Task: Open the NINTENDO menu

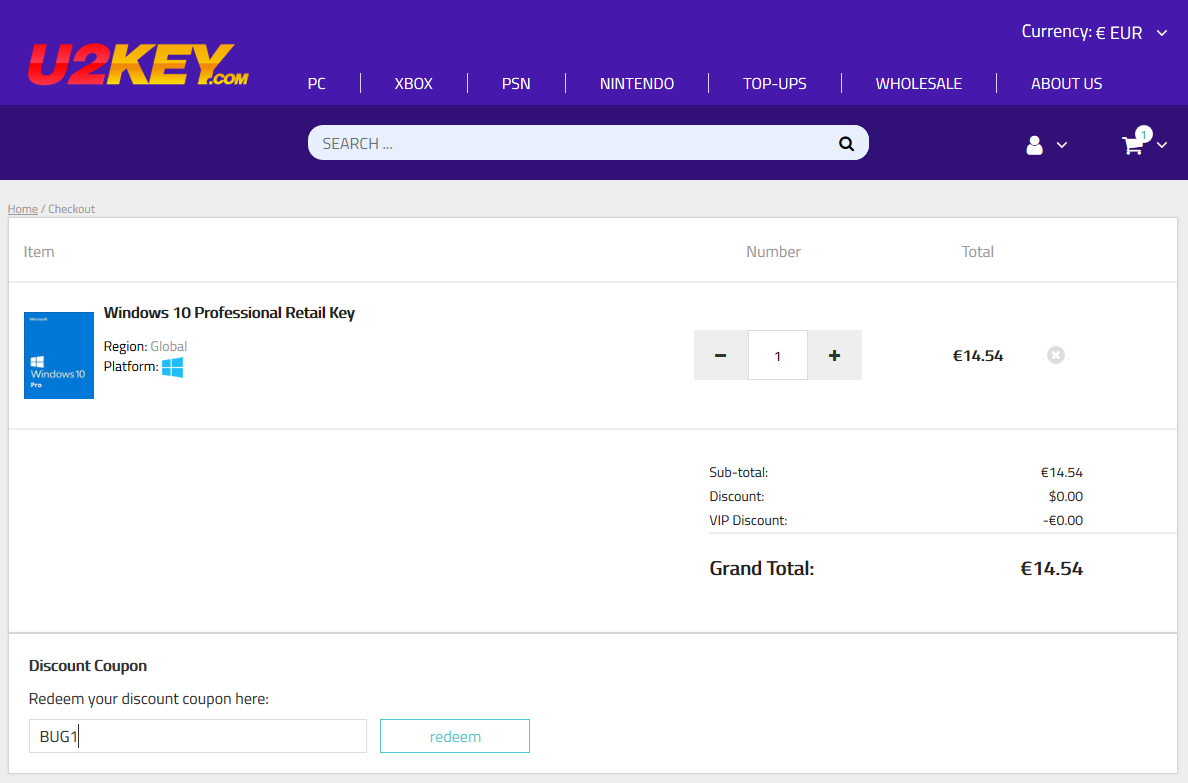Action: point(636,83)
